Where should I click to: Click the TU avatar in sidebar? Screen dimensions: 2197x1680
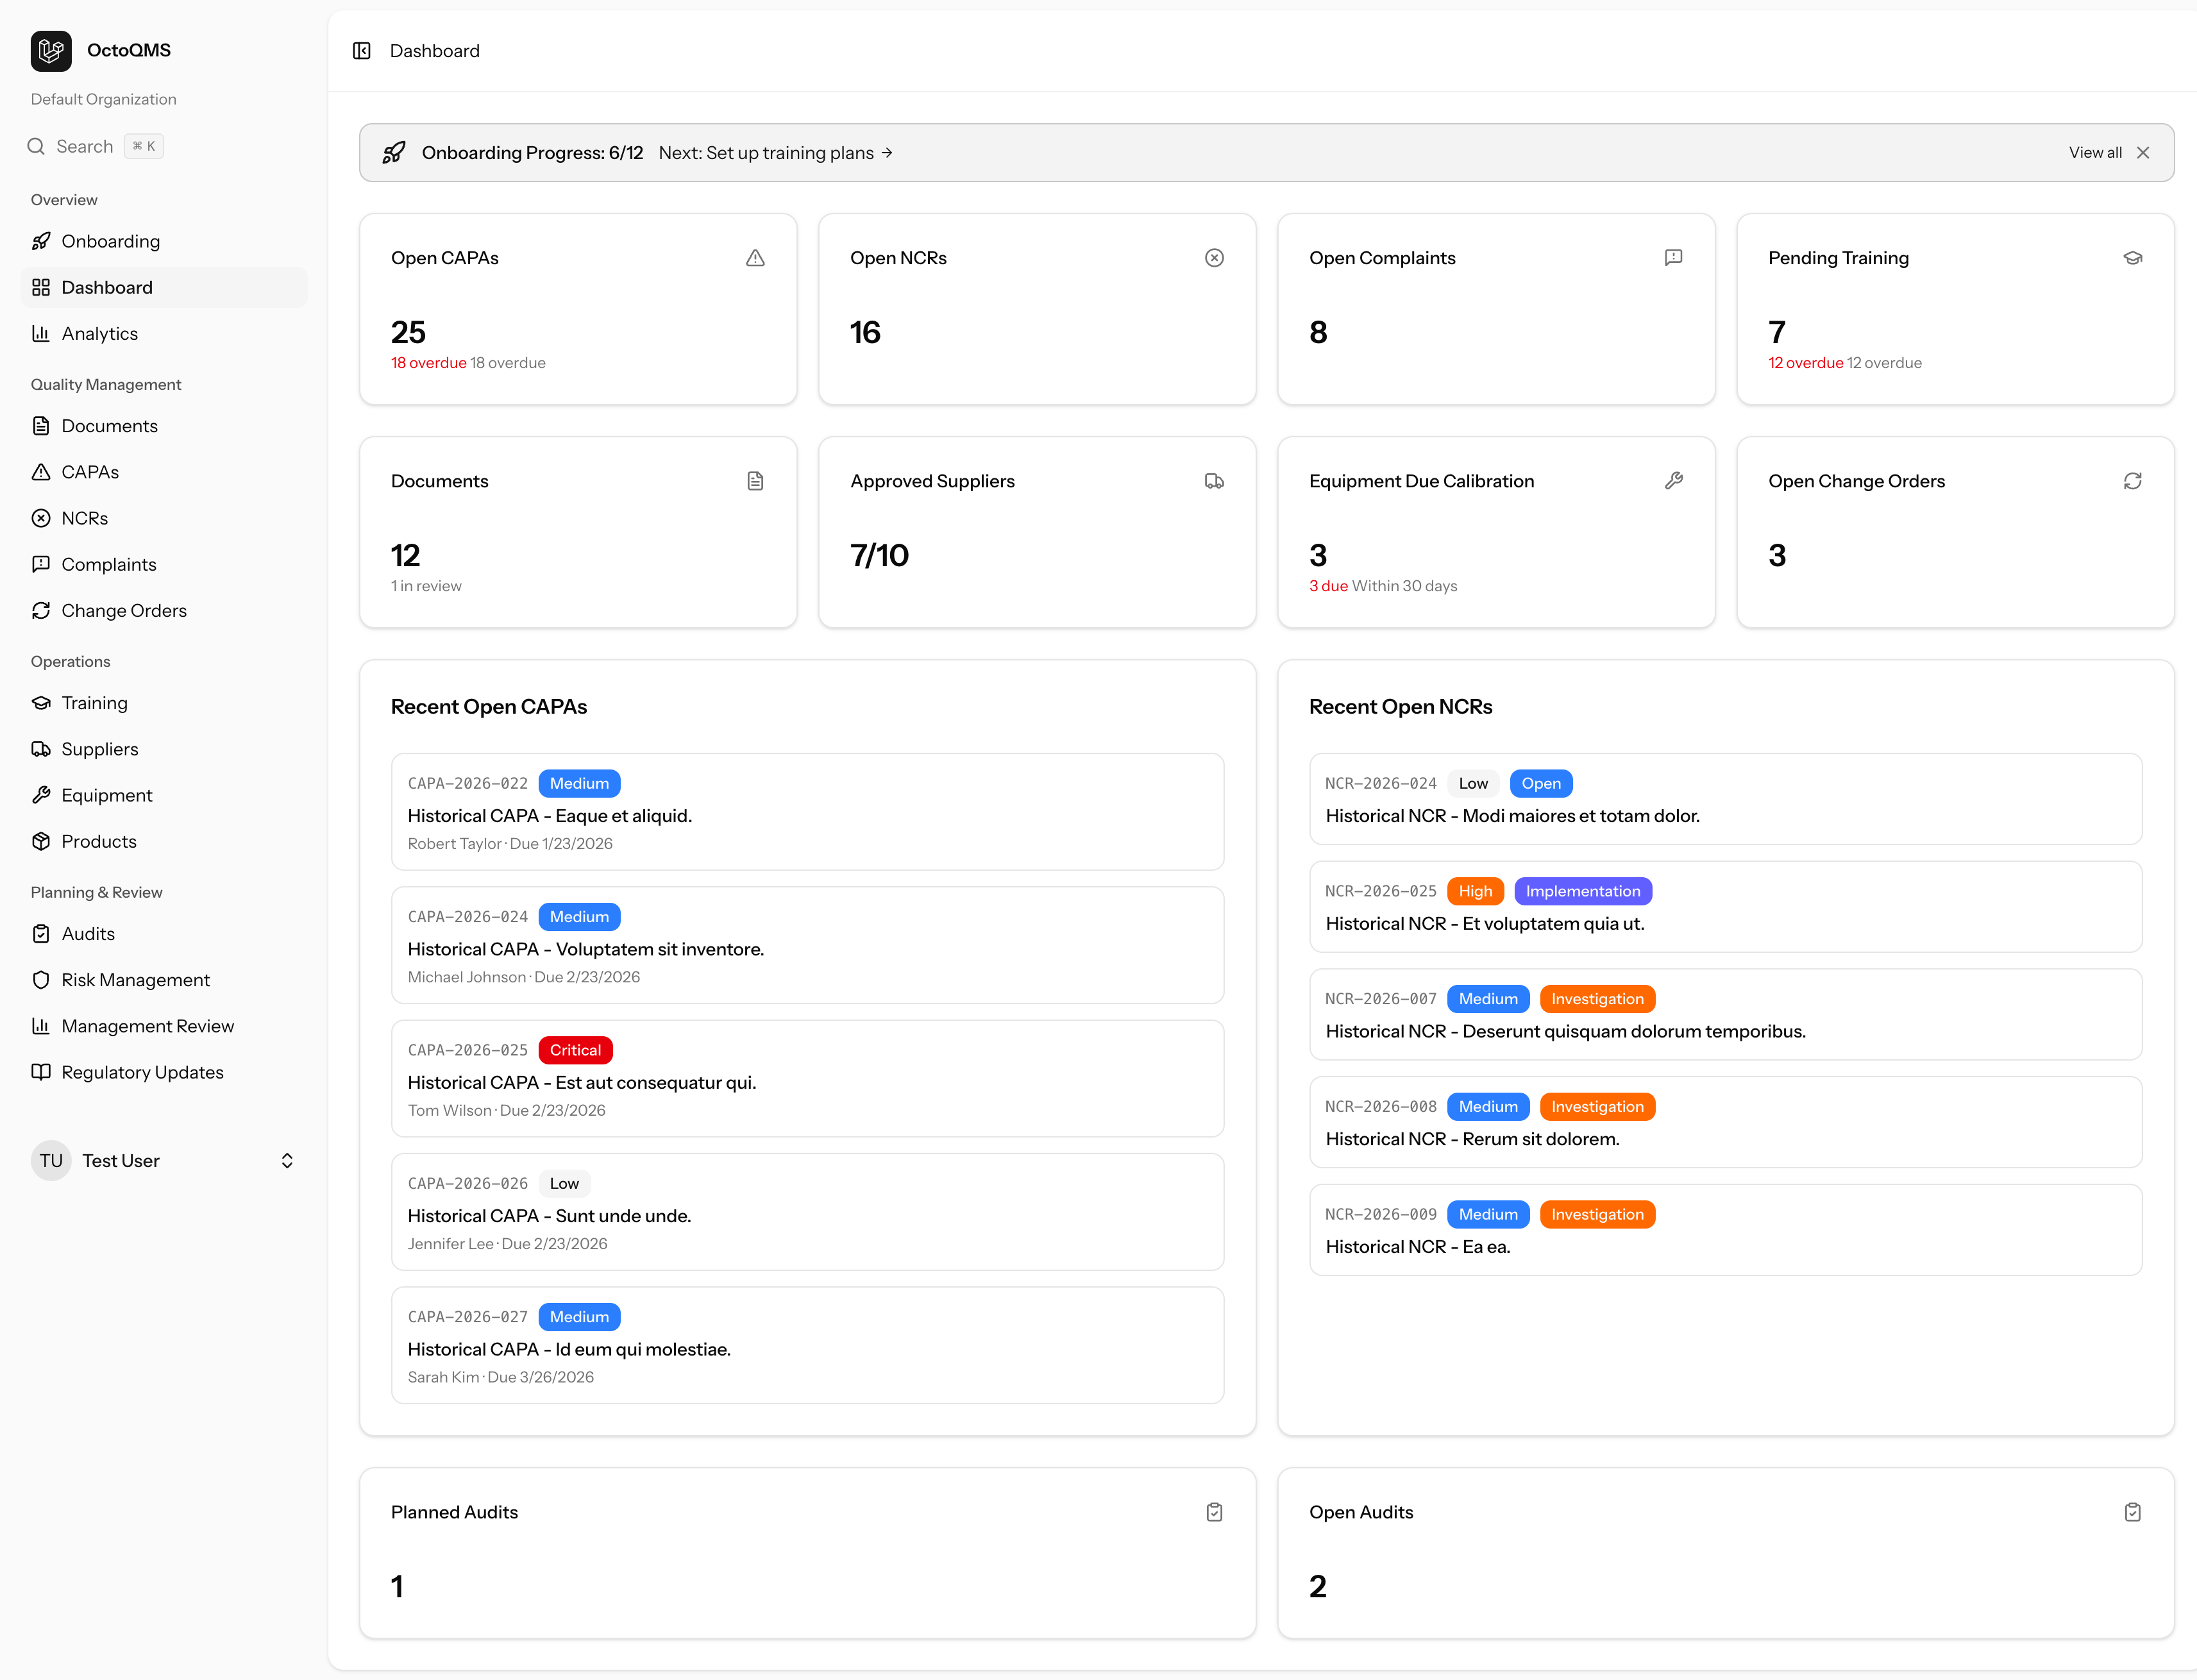click(x=51, y=1161)
